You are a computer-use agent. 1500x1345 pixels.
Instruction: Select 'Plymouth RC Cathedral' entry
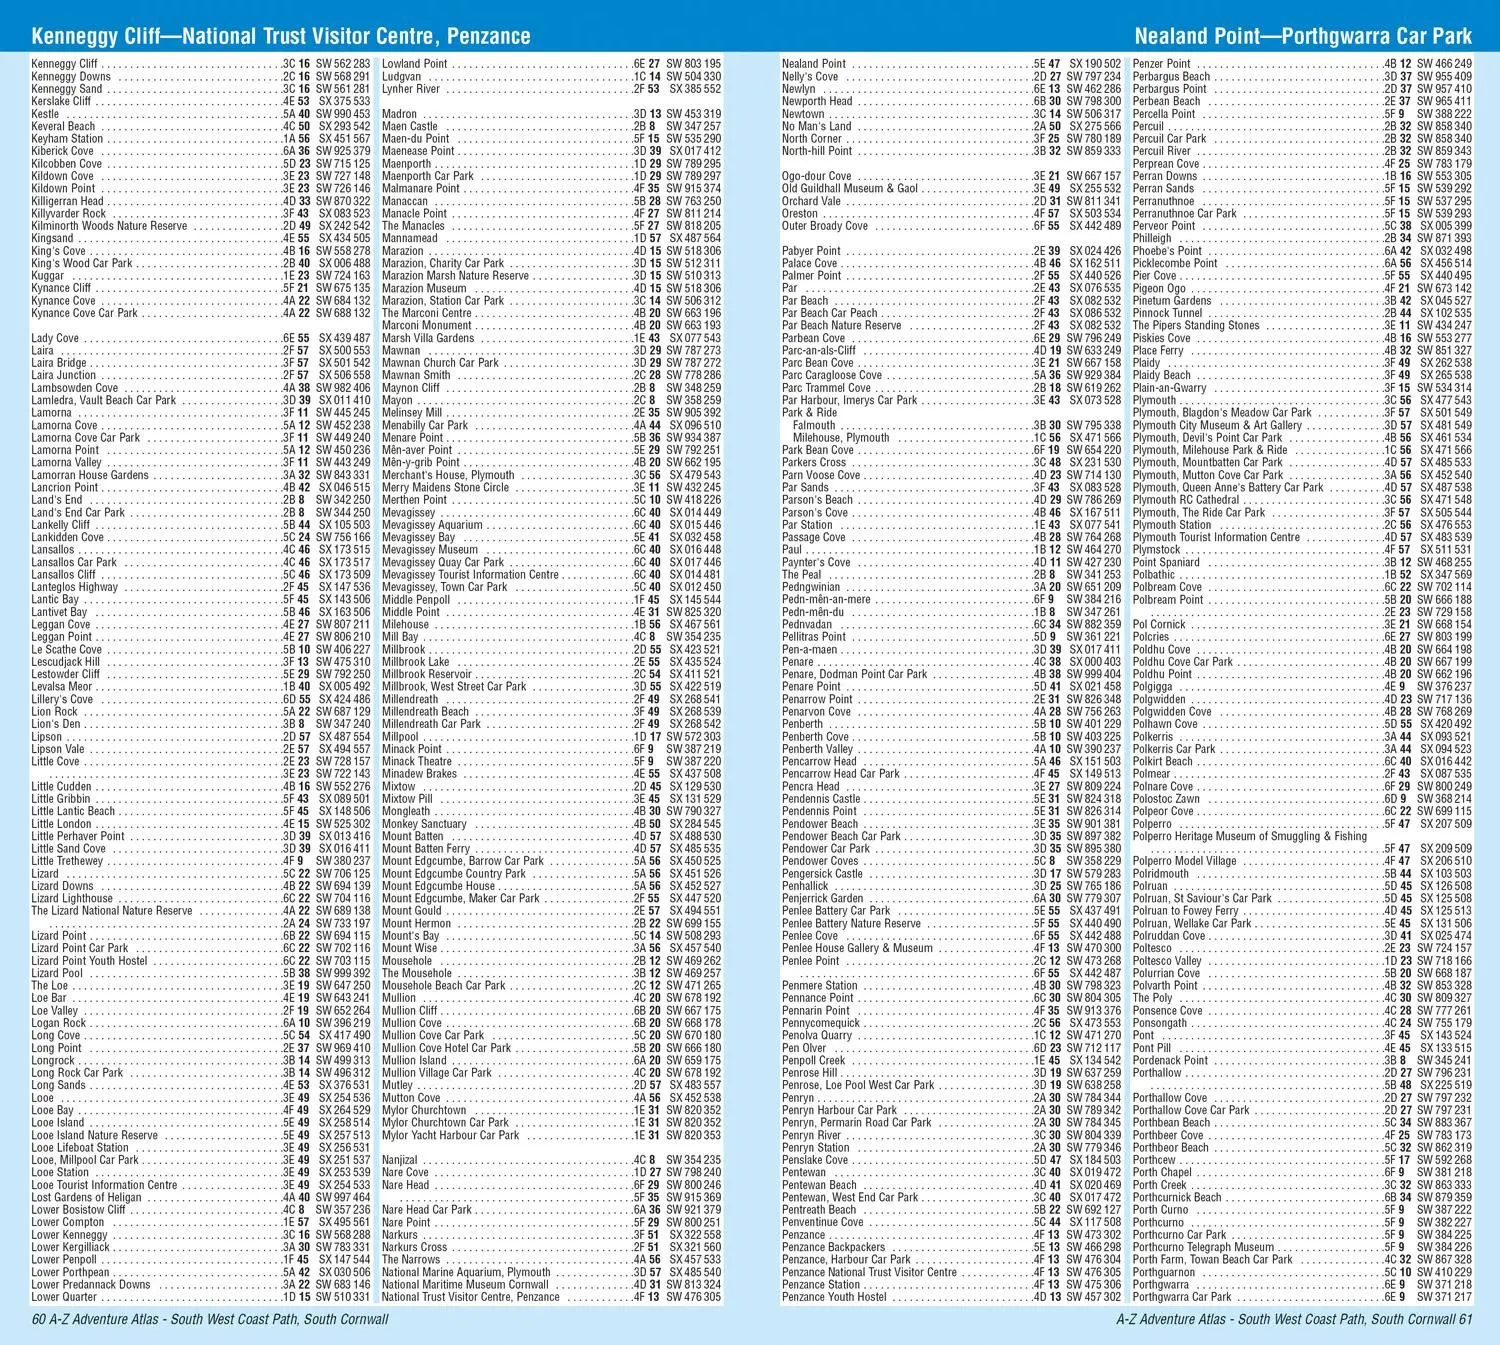pyautogui.click(x=1302, y=500)
